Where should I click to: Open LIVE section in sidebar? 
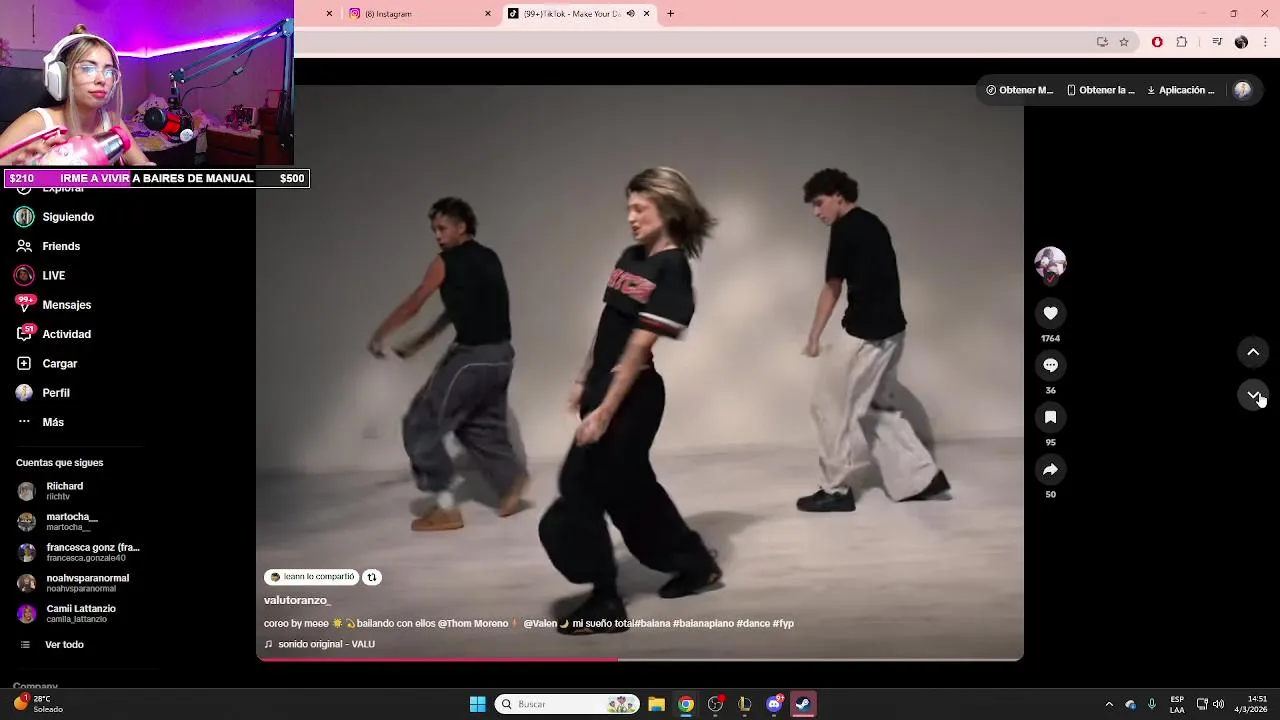click(40, 275)
